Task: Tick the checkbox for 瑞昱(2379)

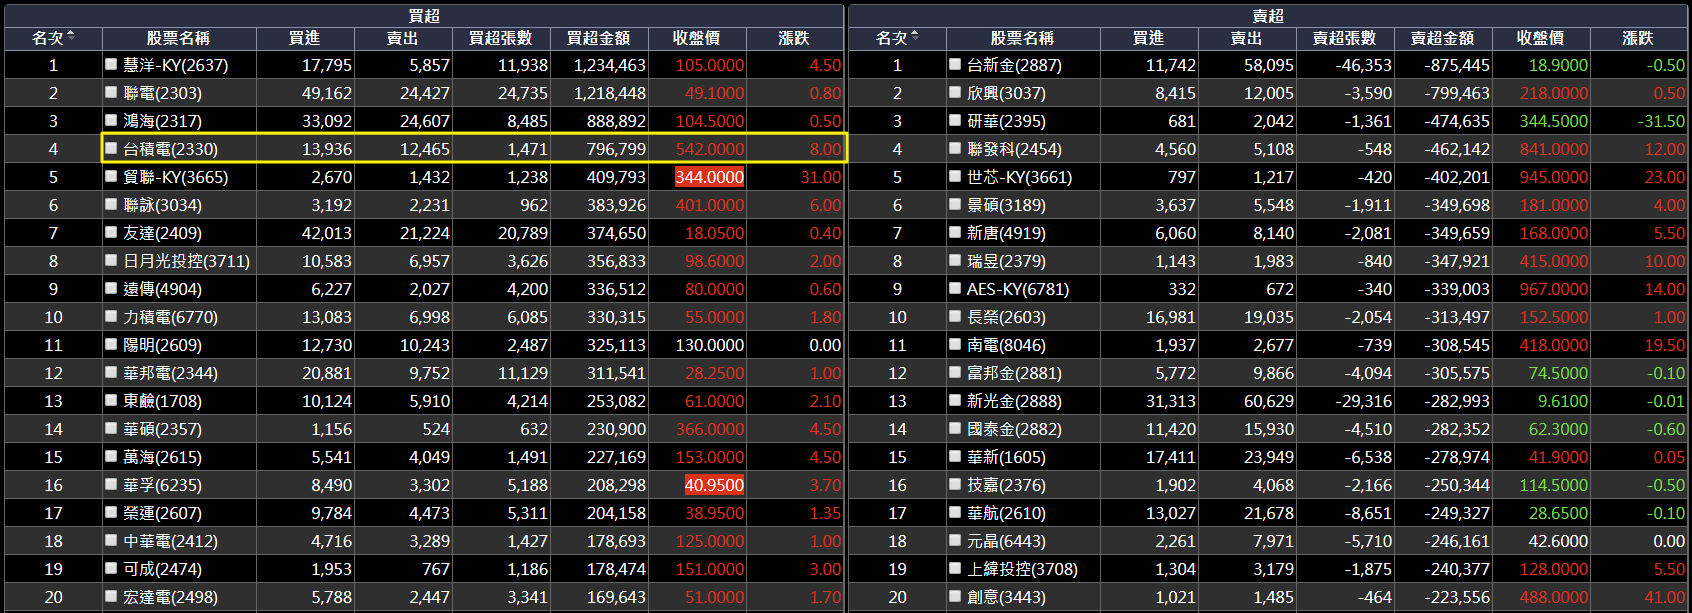Action: tap(955, 260)
